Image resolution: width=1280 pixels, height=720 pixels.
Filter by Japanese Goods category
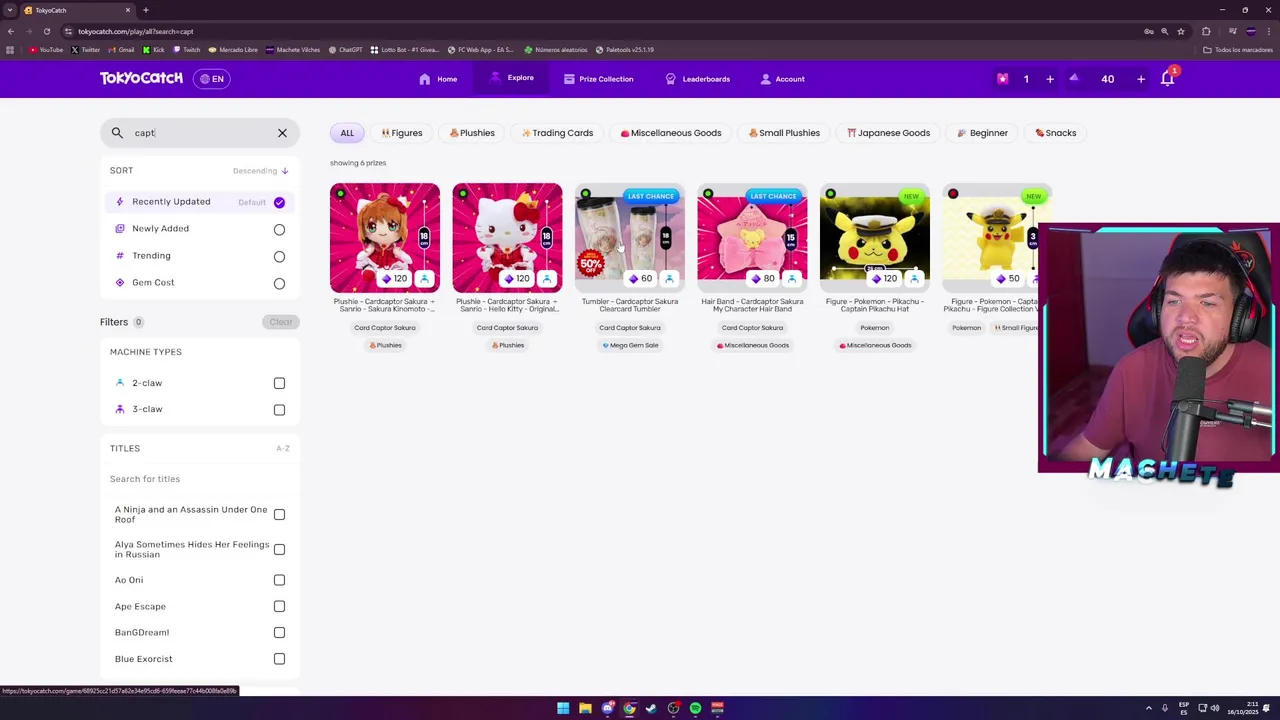888,133
